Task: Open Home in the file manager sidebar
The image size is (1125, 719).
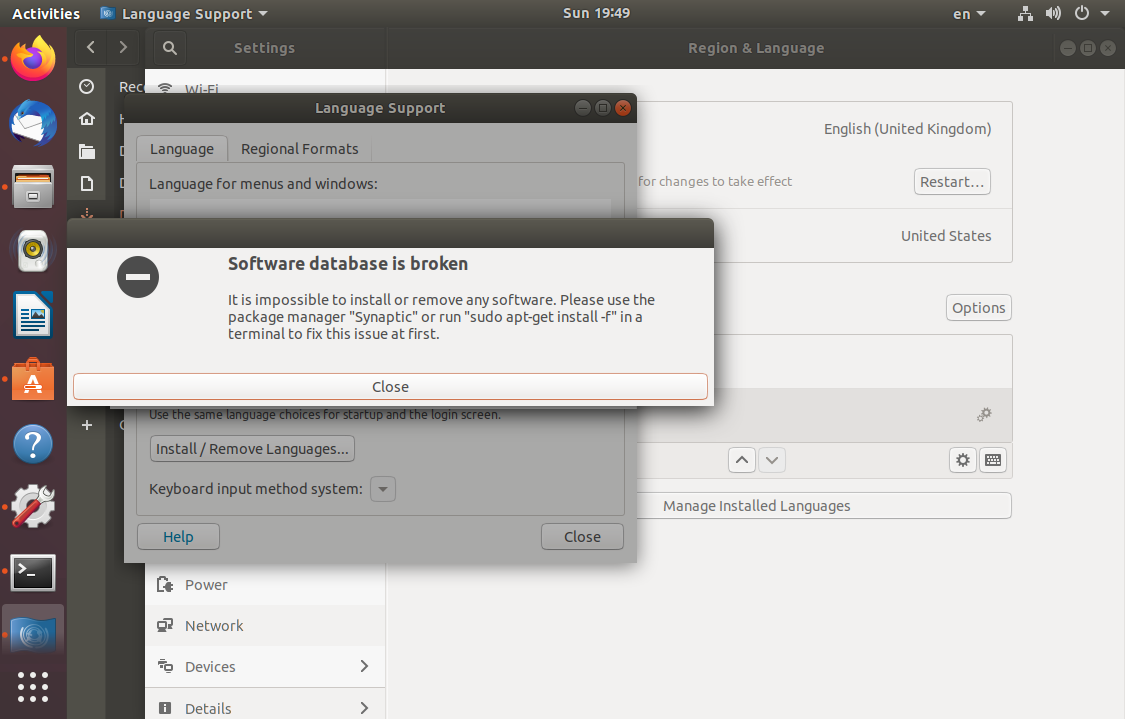Action: click(x=87, y=118)
